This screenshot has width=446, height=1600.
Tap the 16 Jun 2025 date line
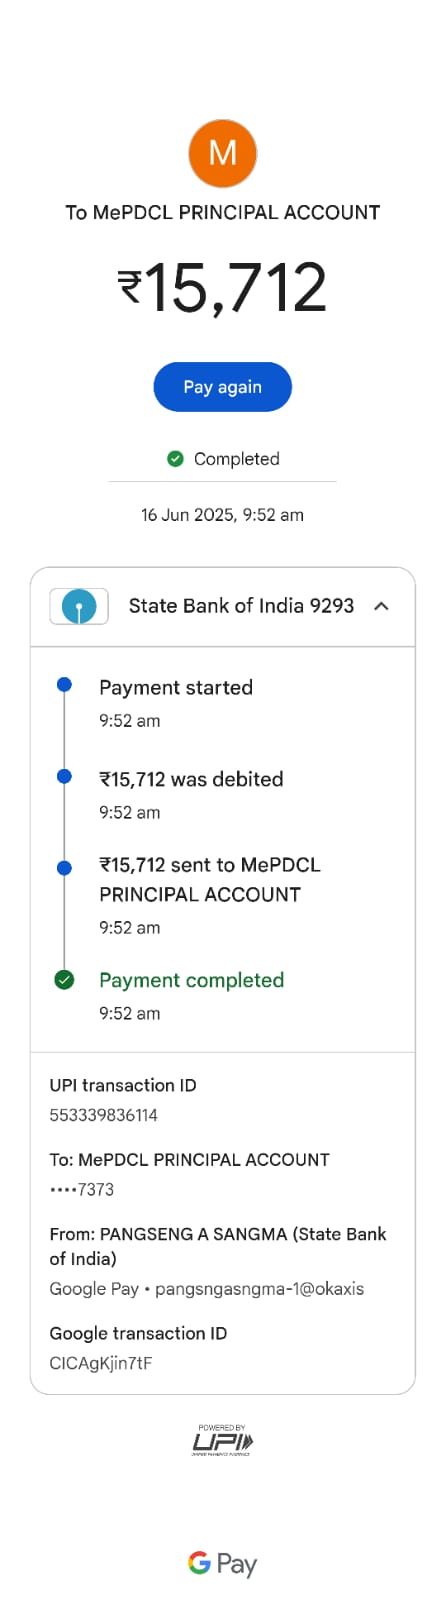pyautogui.click(x=222, y=515)
